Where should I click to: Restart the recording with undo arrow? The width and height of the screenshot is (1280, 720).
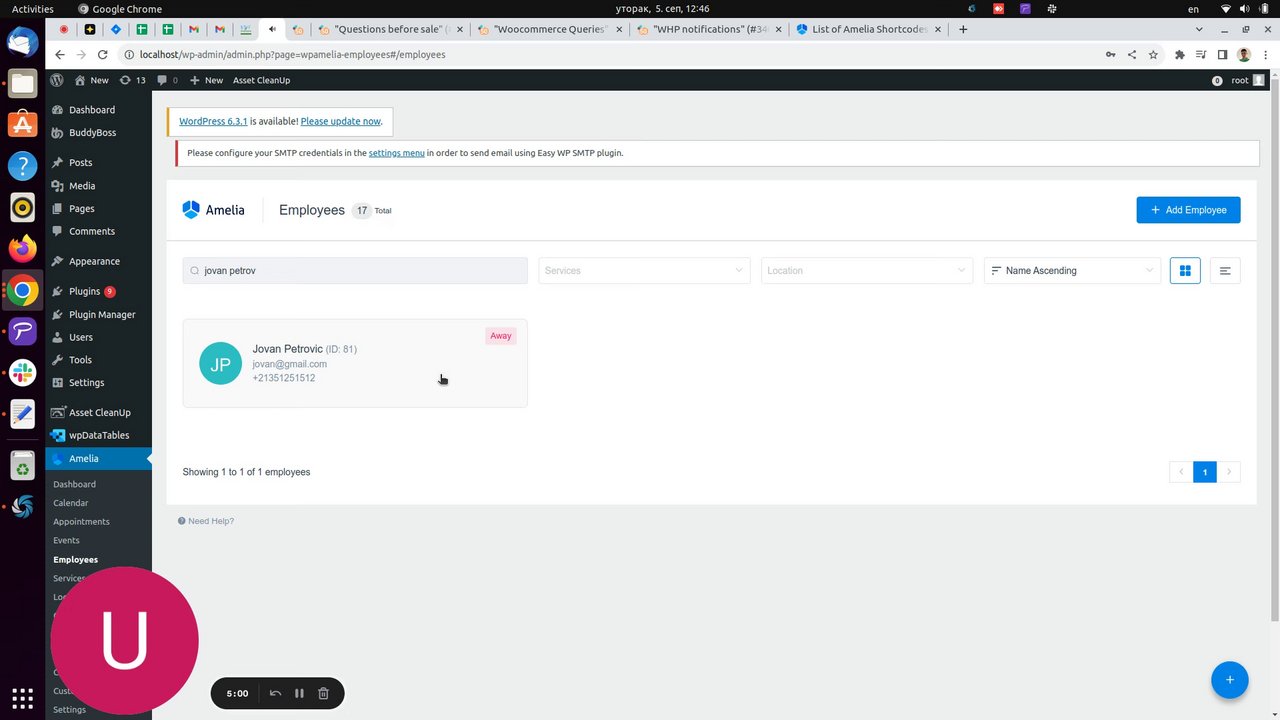(275, 693)
